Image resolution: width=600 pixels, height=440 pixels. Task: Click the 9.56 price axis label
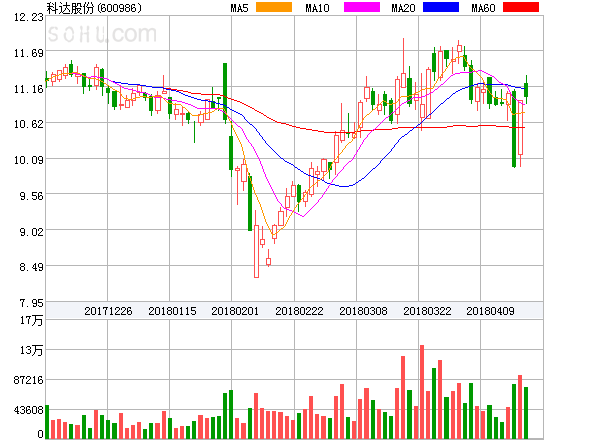(x=31, y=196)
